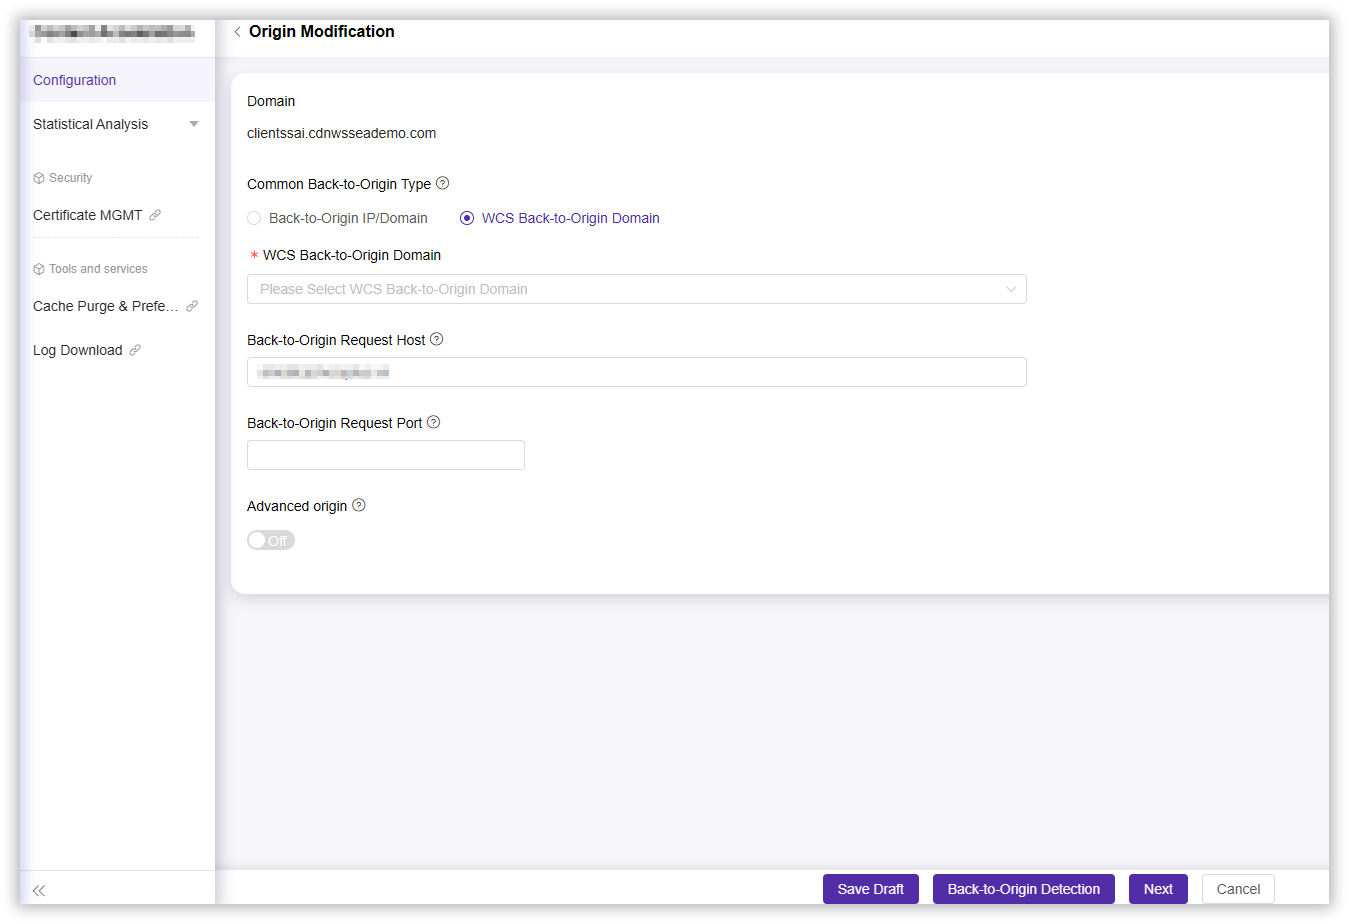This screenshot has width=1349, height=924.
Task: Collapse the sidebar with double-chevron icon
Action: 39,890
